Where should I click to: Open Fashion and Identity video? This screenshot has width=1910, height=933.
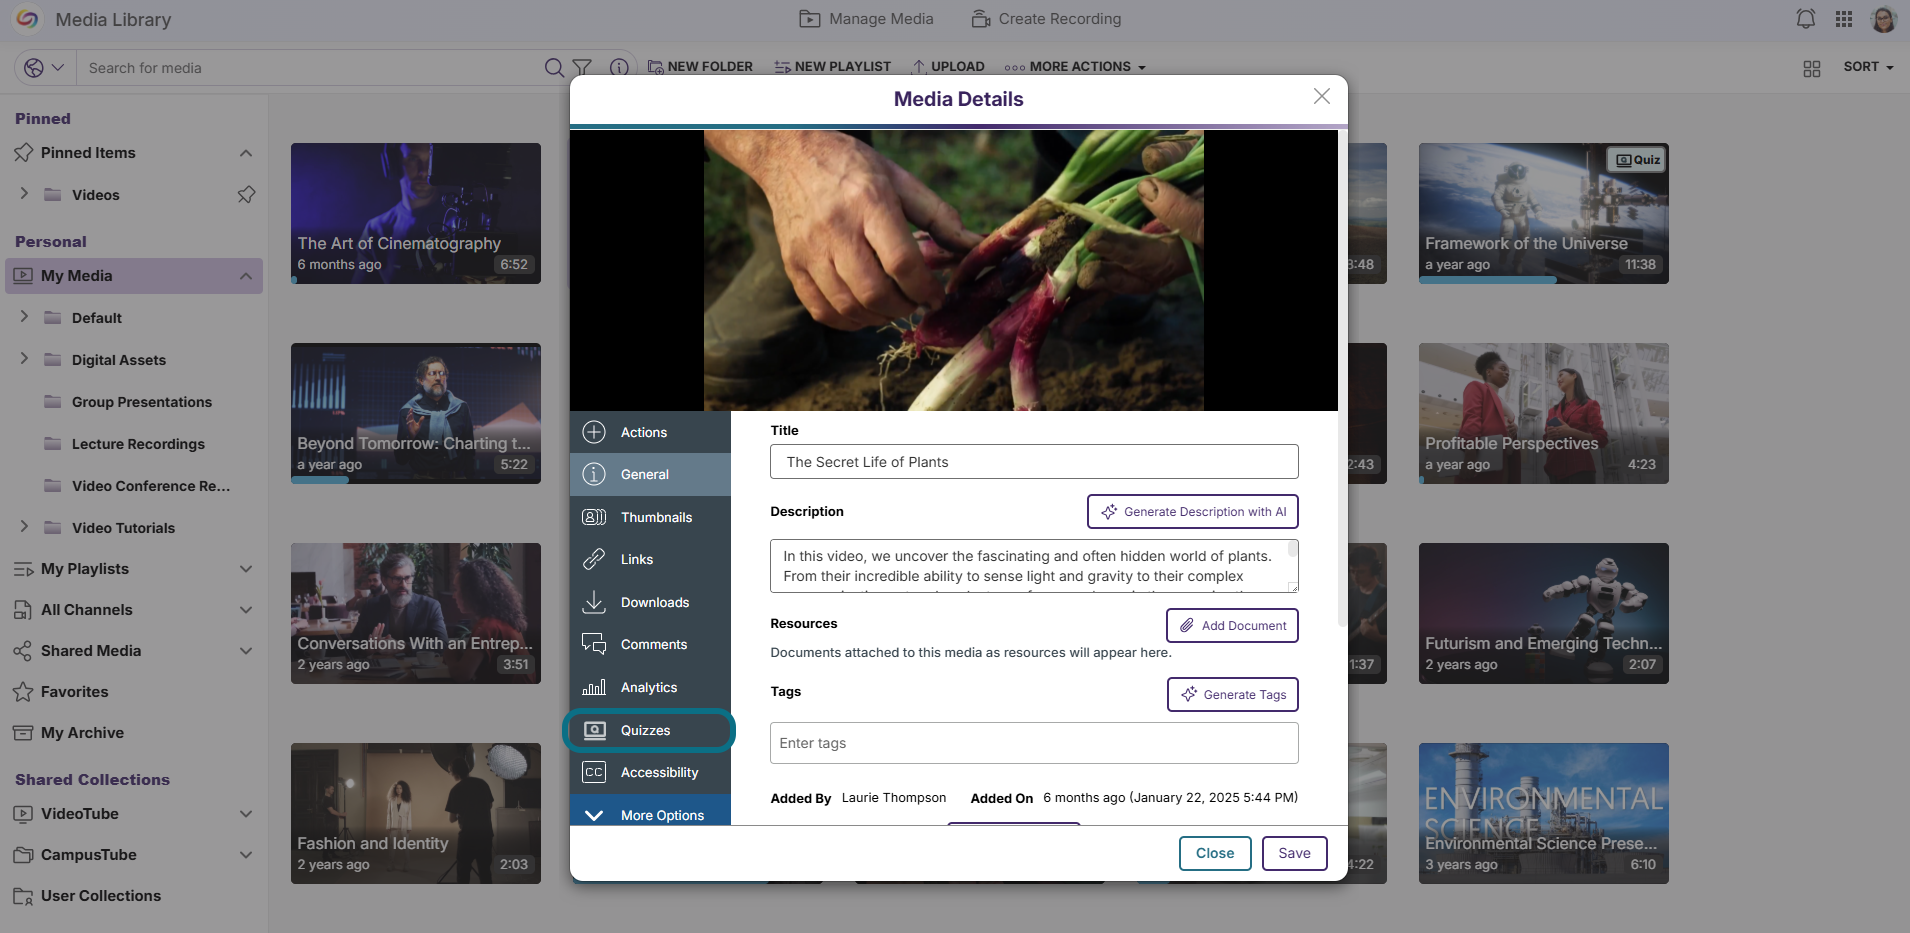(x=416, y=813)
